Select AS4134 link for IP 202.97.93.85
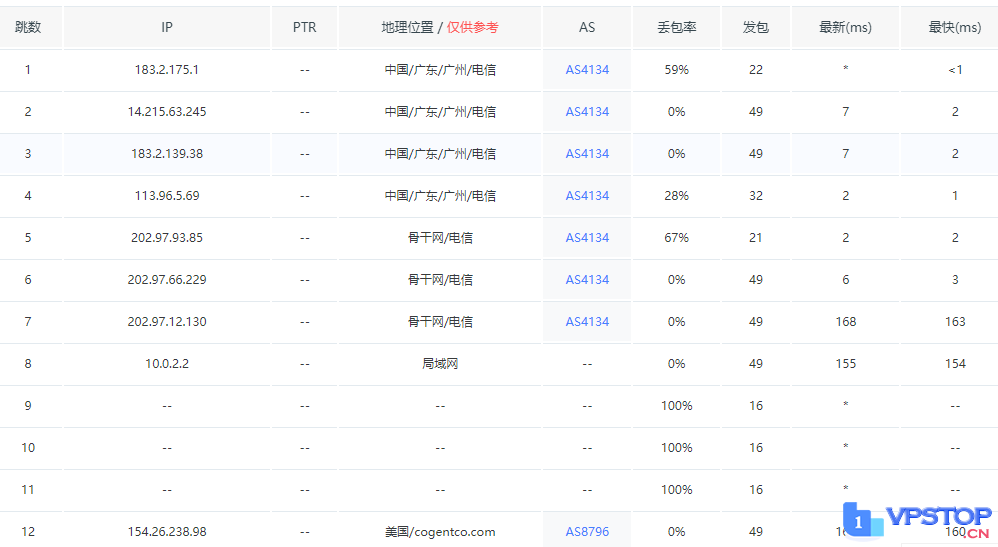The image size is (998, 547). [587, 238]
